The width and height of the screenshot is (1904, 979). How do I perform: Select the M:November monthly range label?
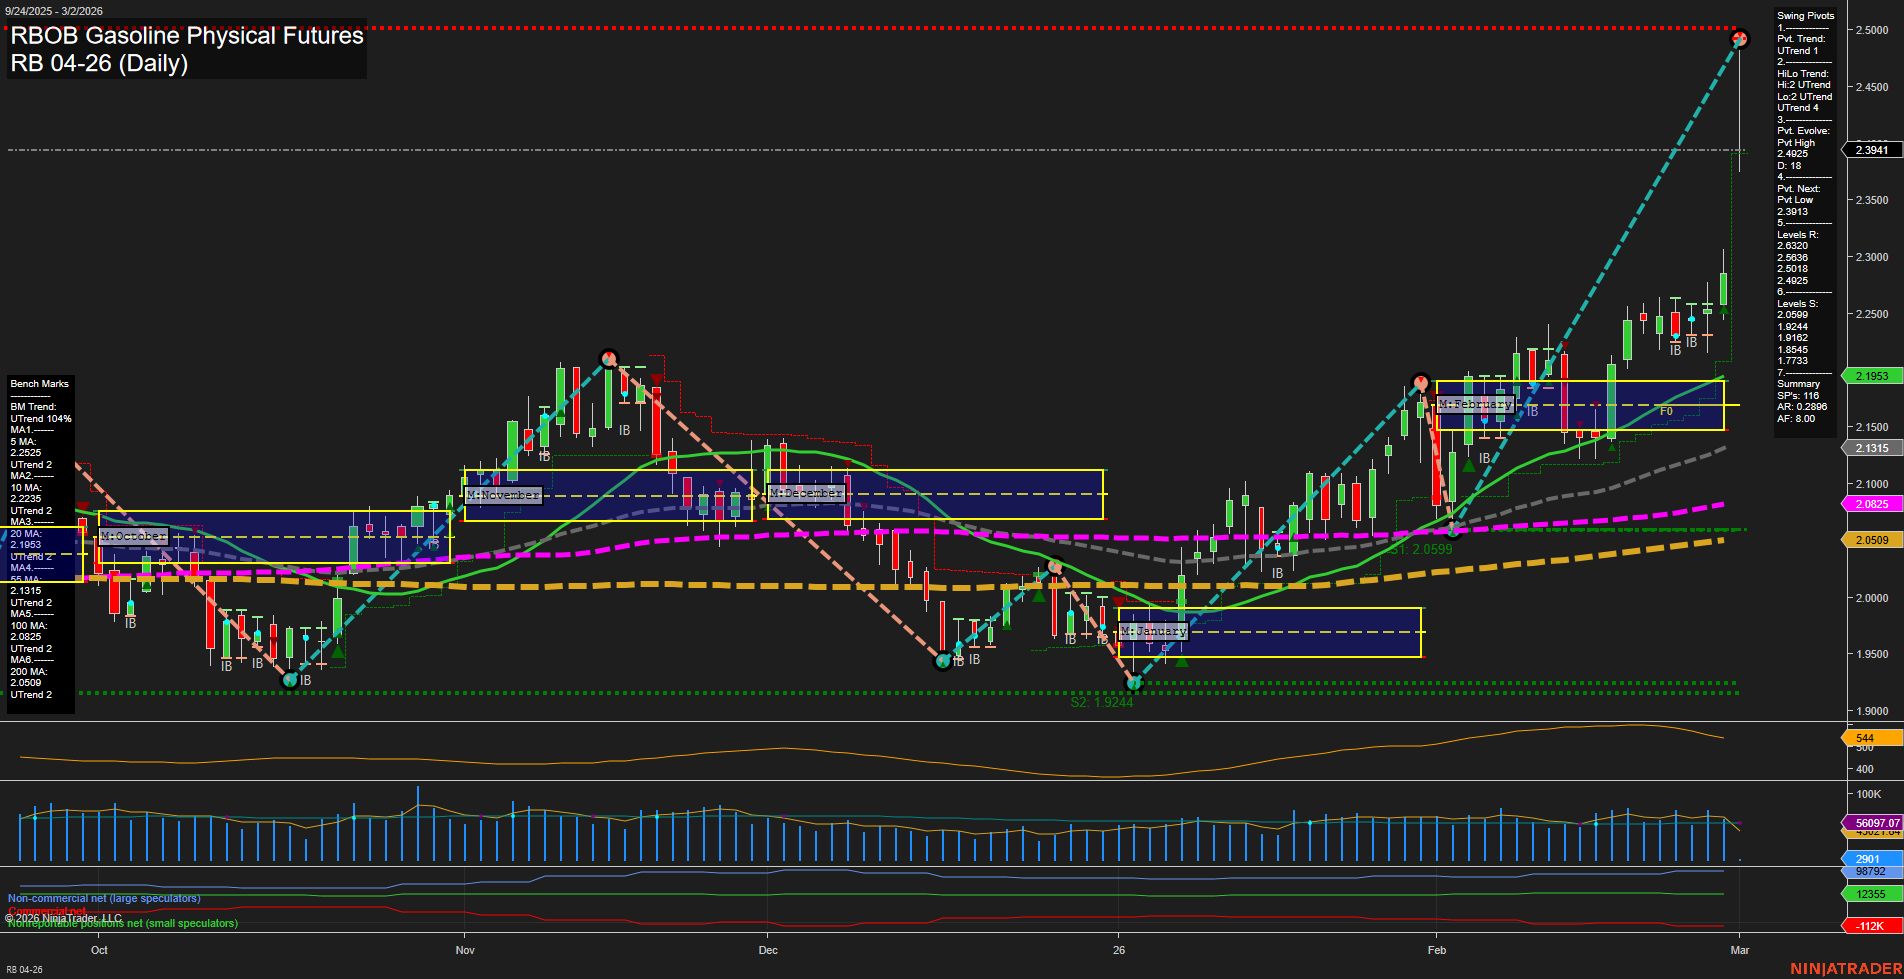(503, 495)
